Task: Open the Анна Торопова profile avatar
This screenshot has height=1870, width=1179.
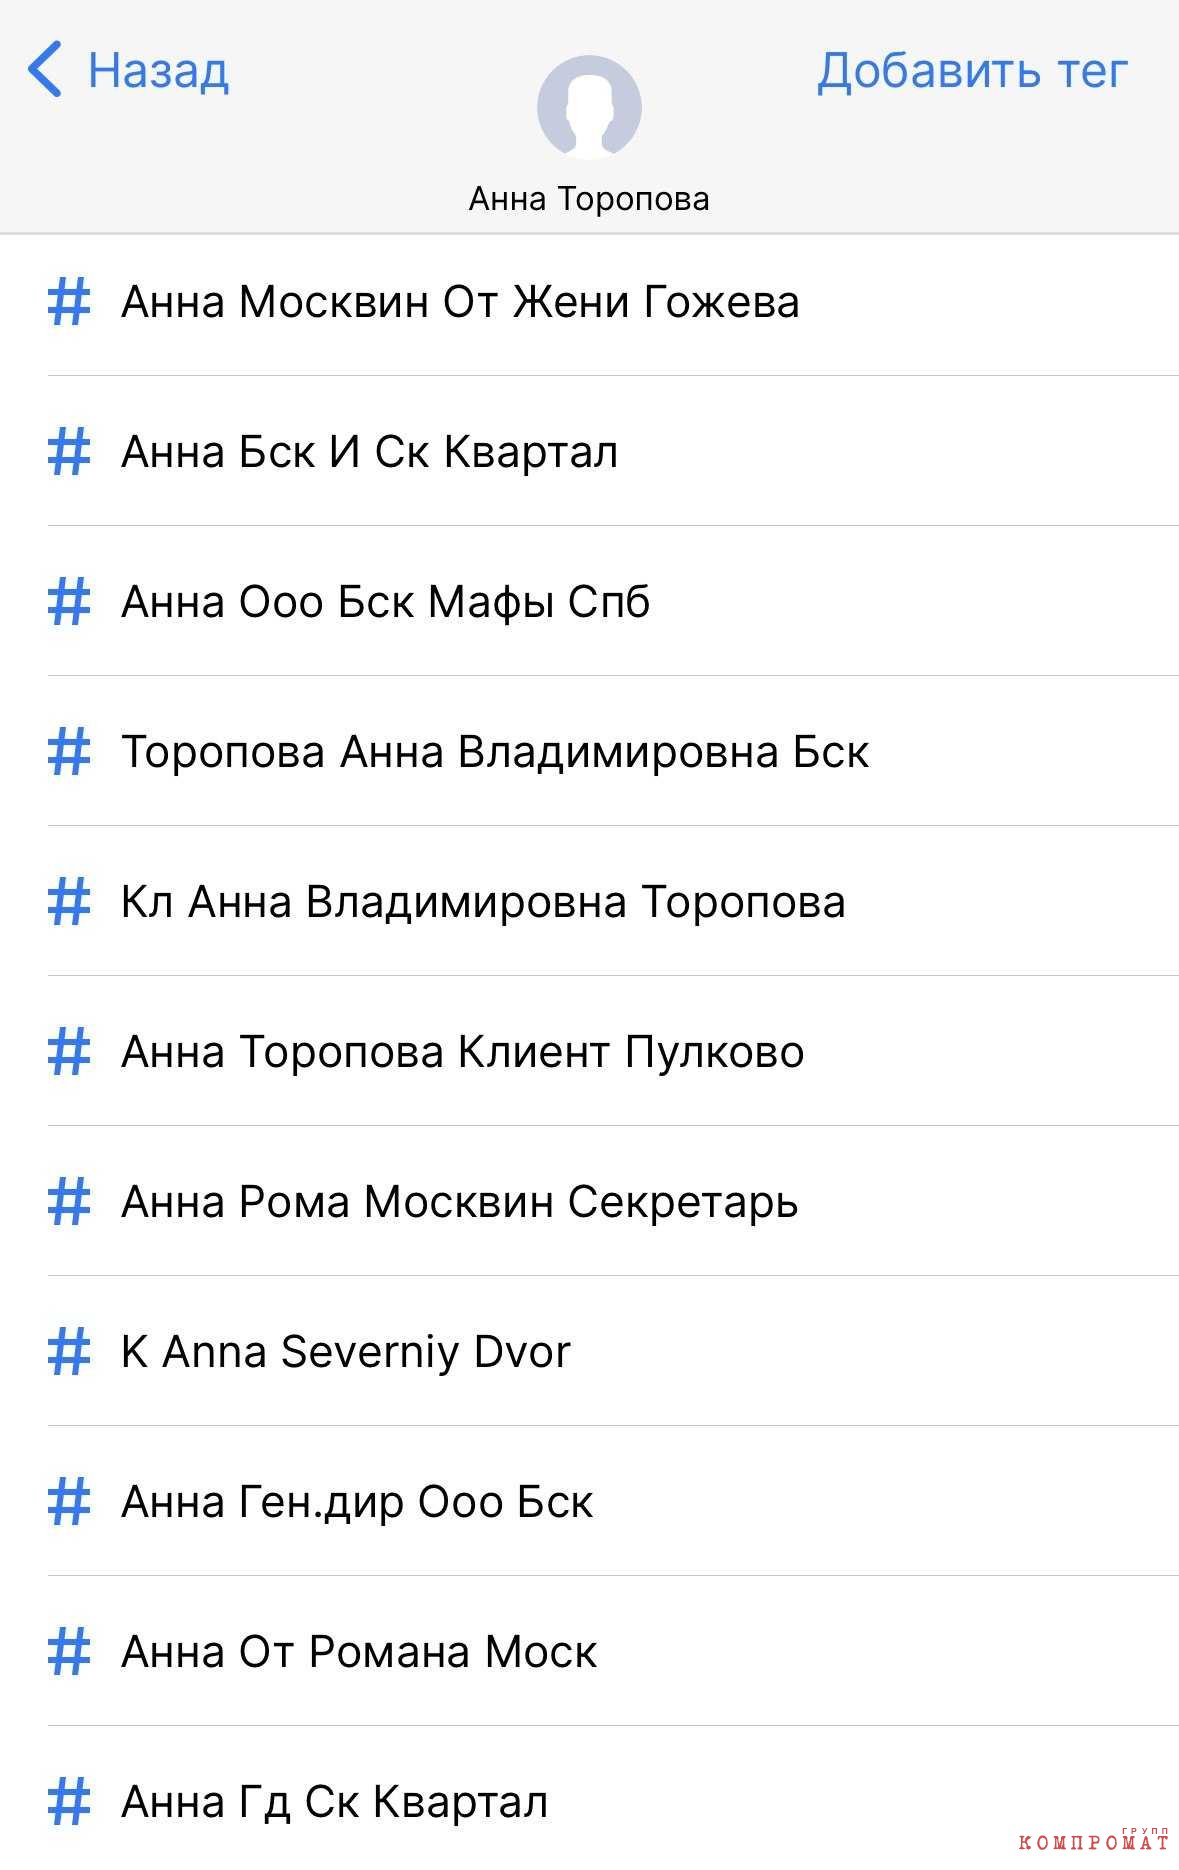Action: 589,107
